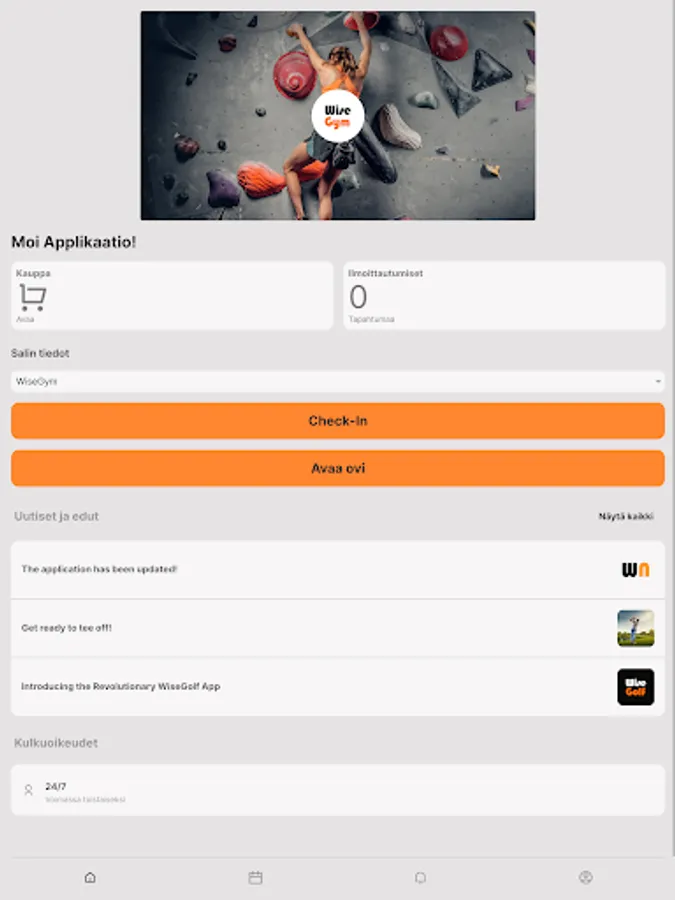Image resolution: width=675 pixels, height=900 pixels.
Task: Open the 'Get ready to tee off!' news
Action: click(x=338, y=628)
